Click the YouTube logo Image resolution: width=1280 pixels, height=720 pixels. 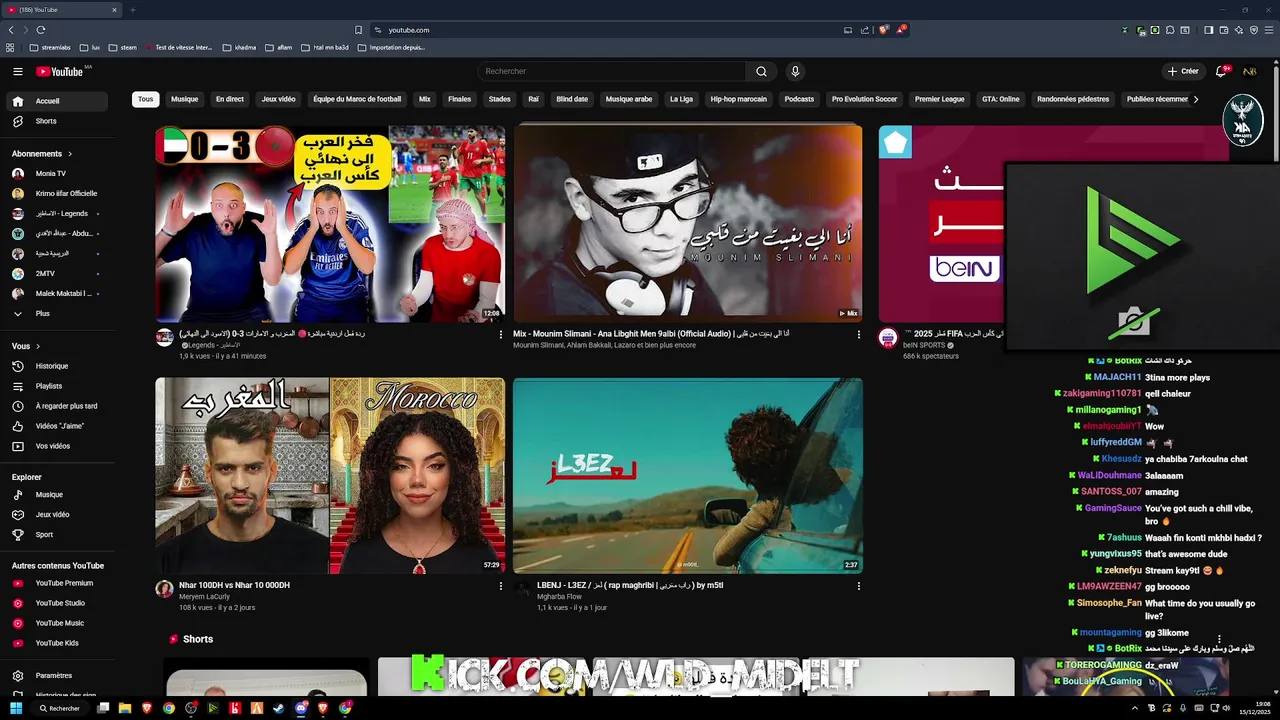coord(60,71)
